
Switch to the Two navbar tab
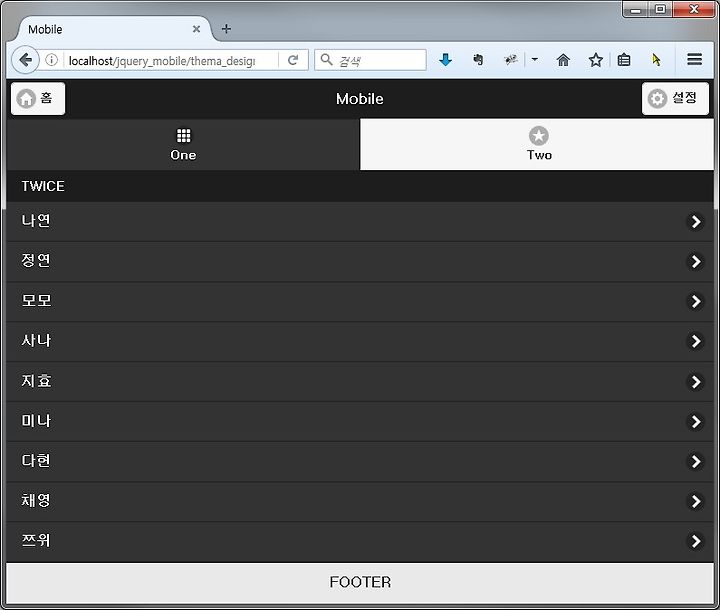tap(537, 144)
